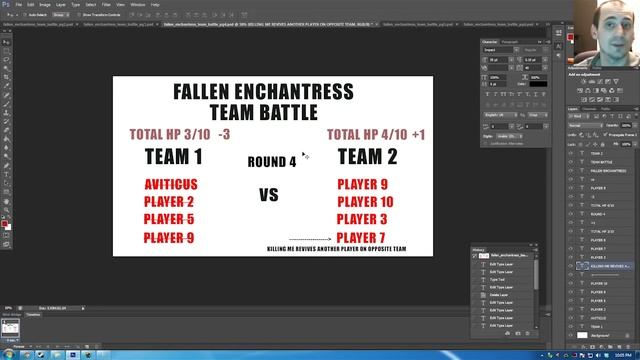The height and width of the screenshot is (360, 640).
Task: Select the Hand tool
Action: (6, 202)
